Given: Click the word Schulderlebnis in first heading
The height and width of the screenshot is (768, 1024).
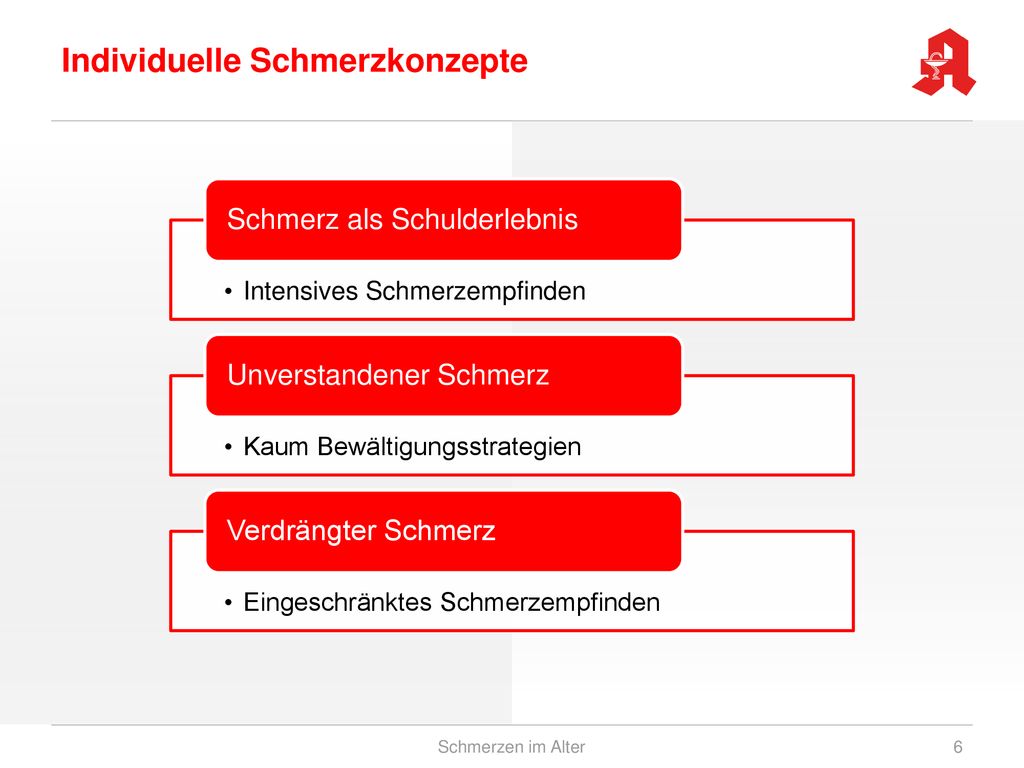Looking at the screenshot, I should click(485, 219).
